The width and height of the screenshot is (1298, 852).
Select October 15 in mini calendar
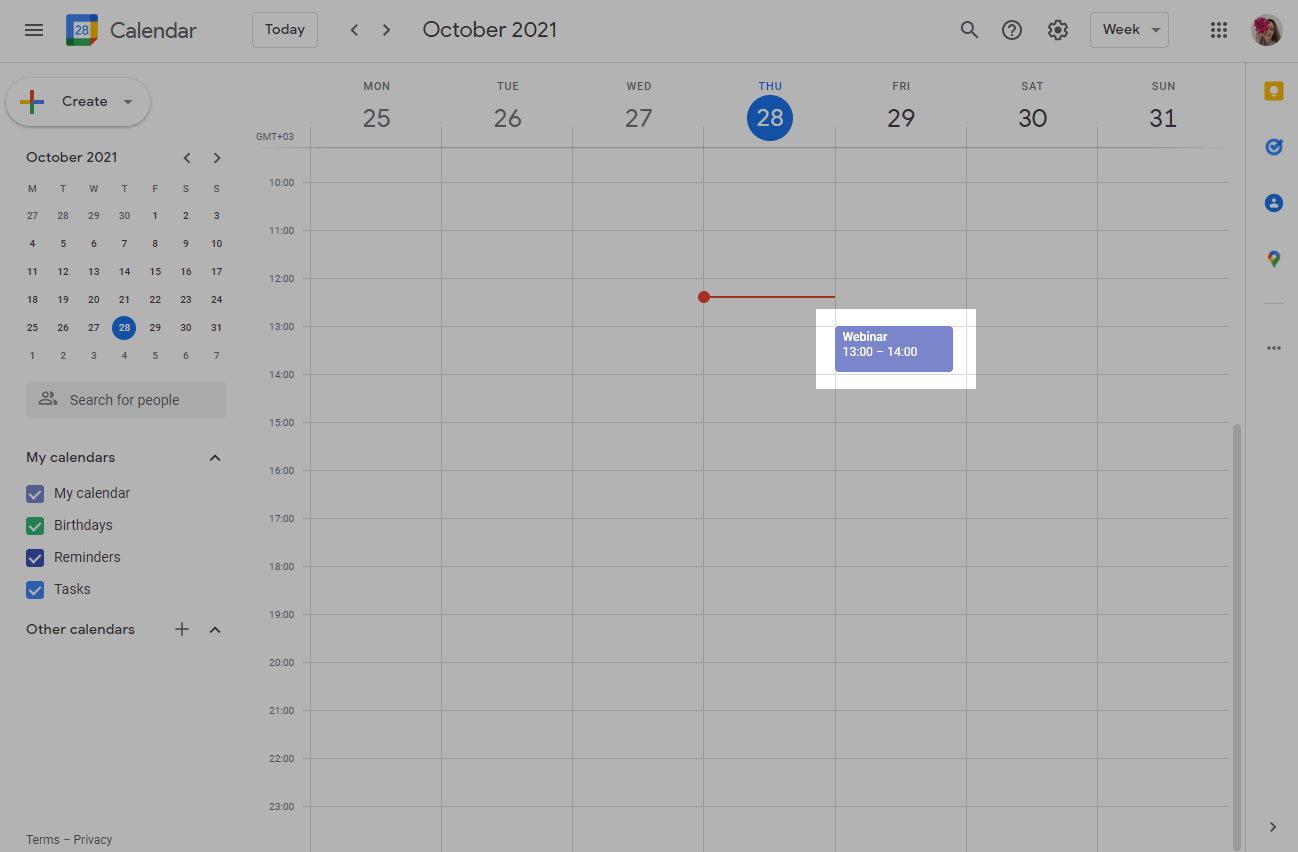click(155, 272)
